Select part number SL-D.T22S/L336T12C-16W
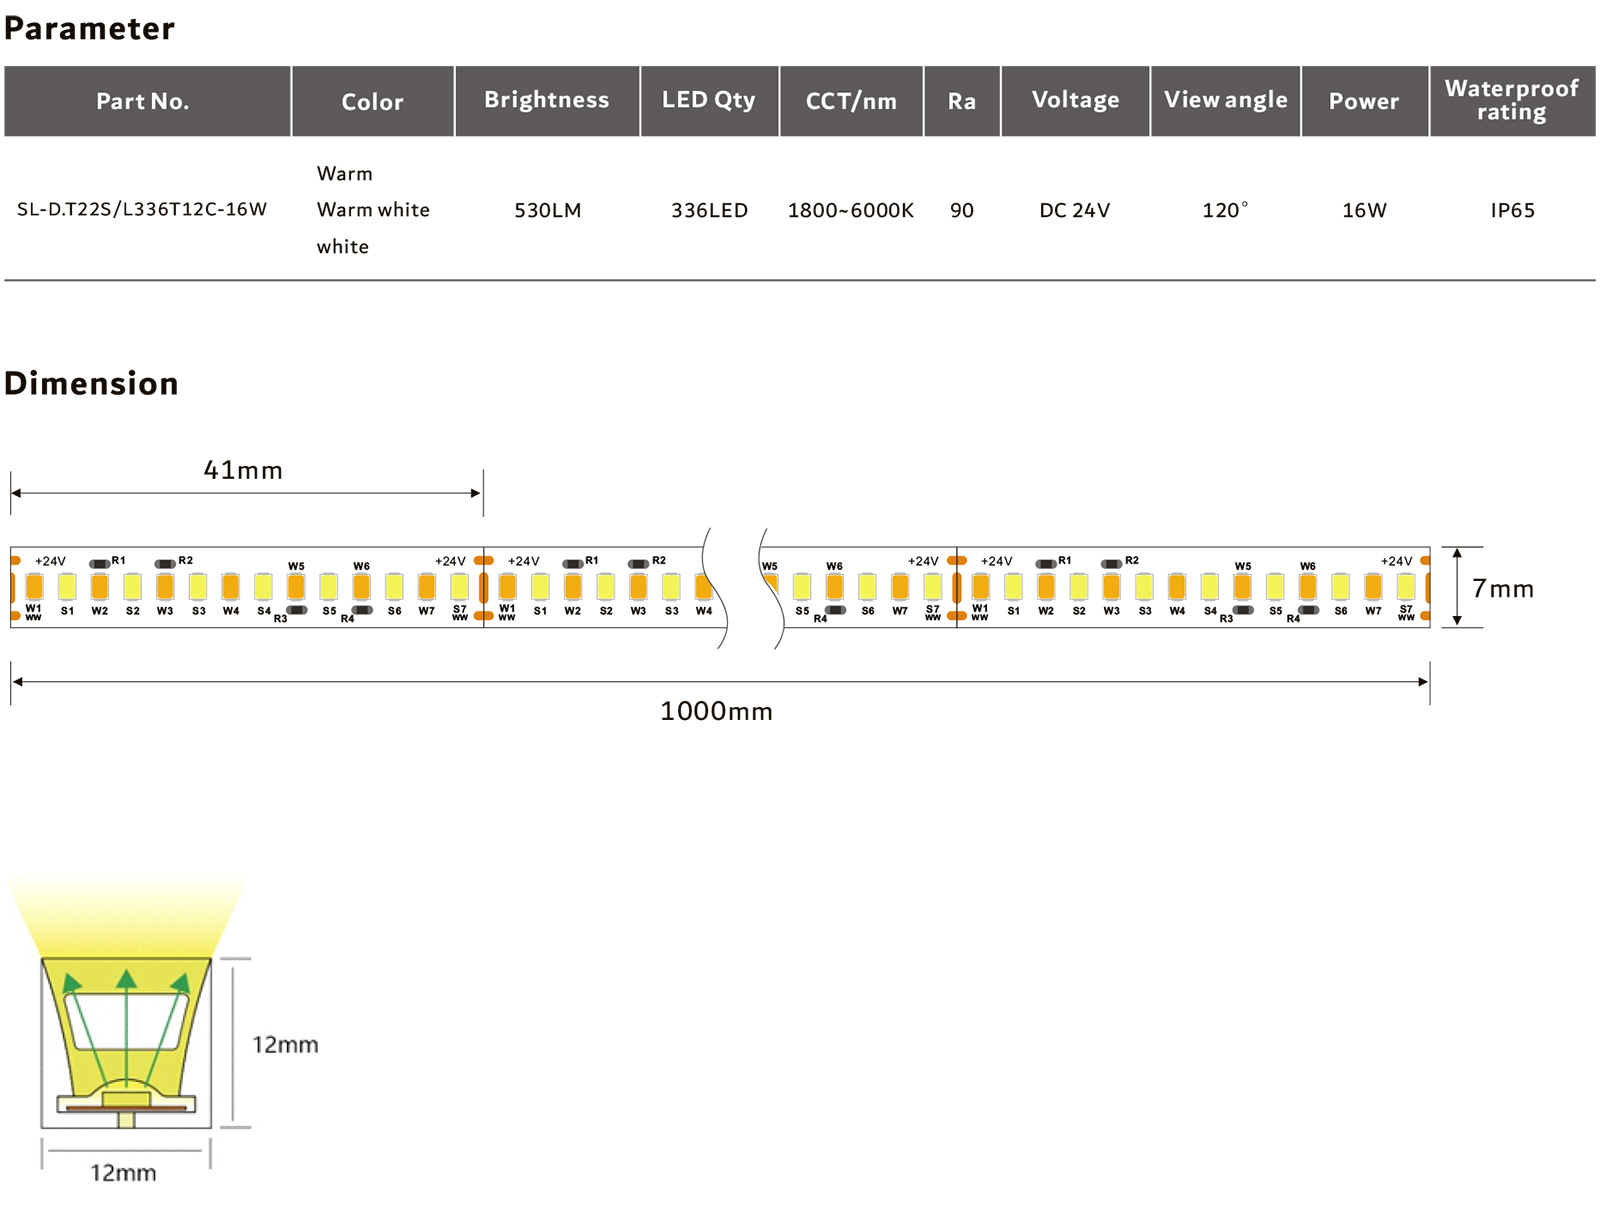The image size is (1600, 1215). 142,210
